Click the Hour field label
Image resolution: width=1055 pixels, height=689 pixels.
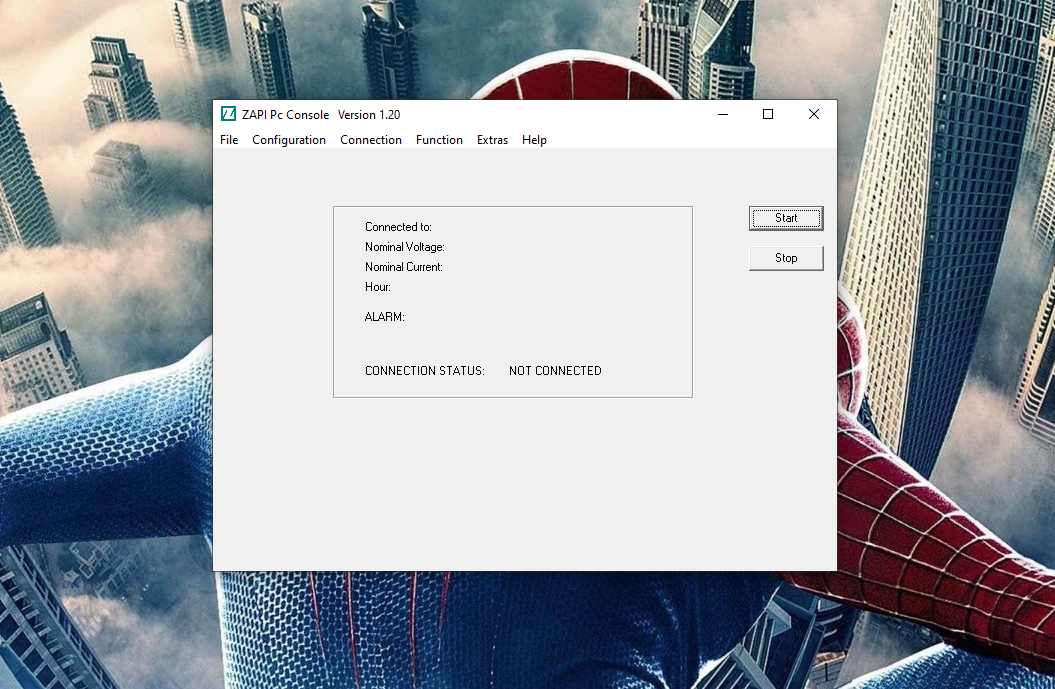pyautogui.click(x=377, y=287)
